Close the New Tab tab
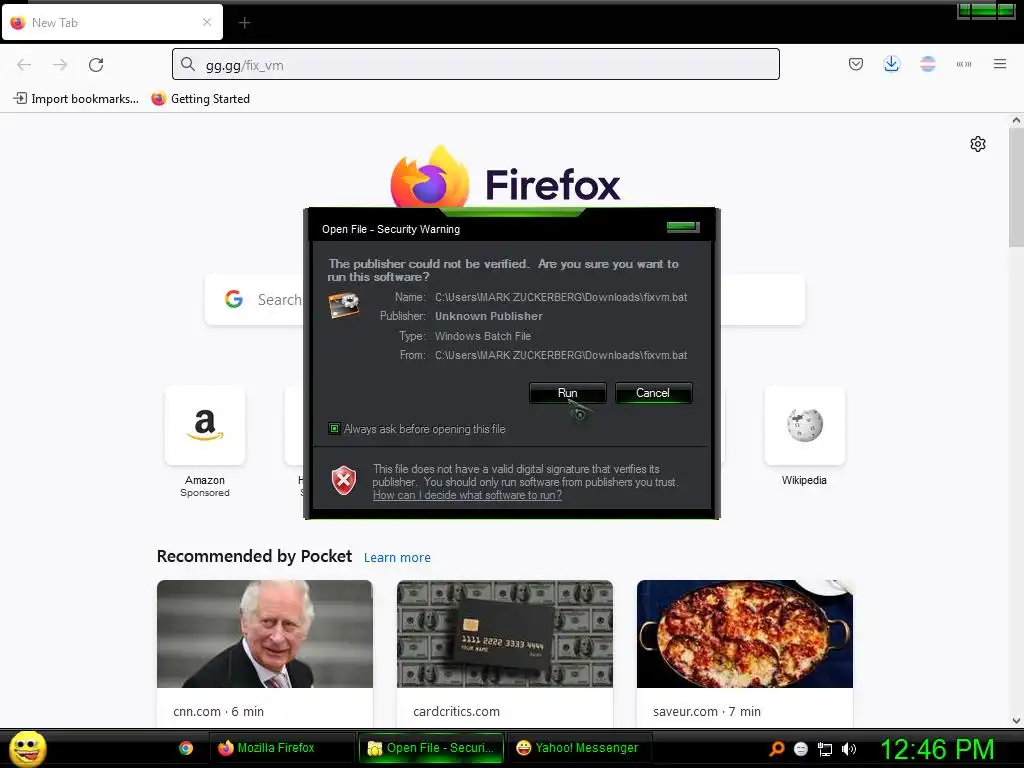The height and width of the screenshot is (768, 1024). pos(207,22)
